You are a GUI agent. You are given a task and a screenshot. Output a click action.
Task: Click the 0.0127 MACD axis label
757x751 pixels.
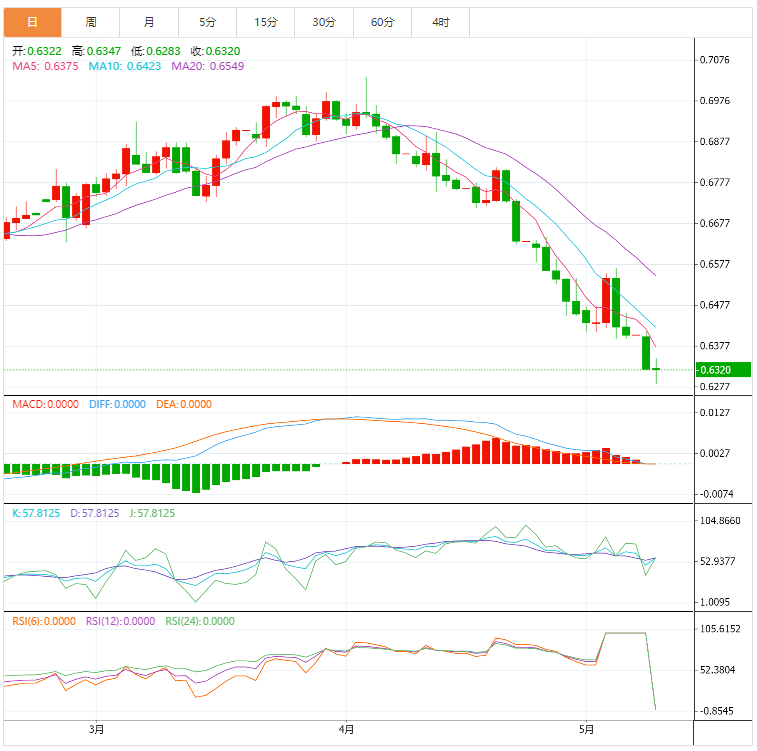(715, 413)
